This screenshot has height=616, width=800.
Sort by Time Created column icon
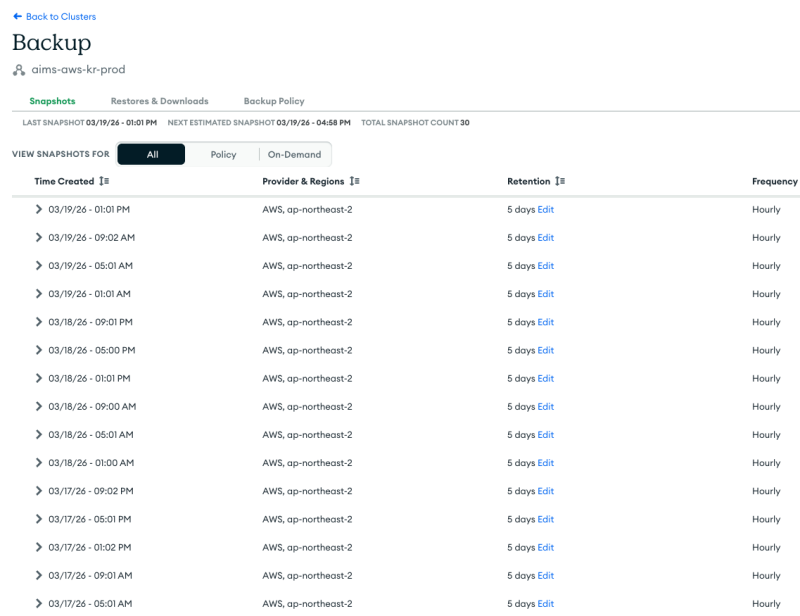tap(104, 182)
